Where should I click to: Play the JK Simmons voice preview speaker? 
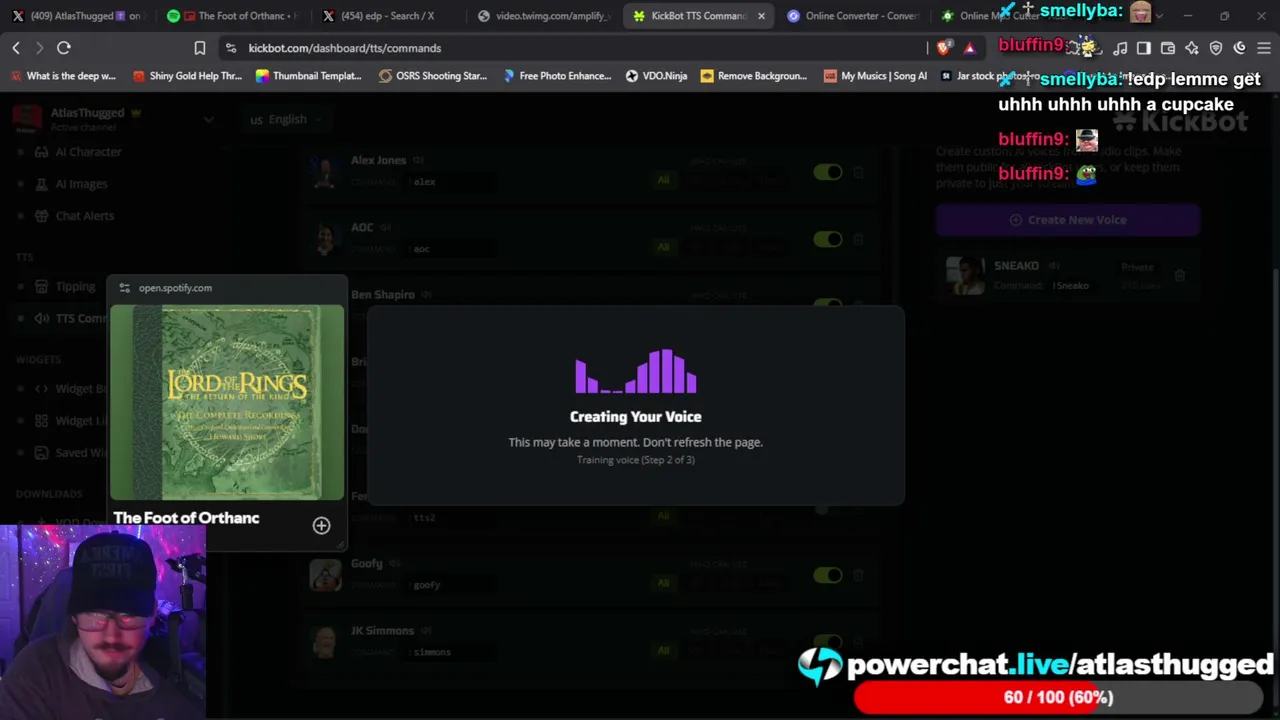pos(426,631)
